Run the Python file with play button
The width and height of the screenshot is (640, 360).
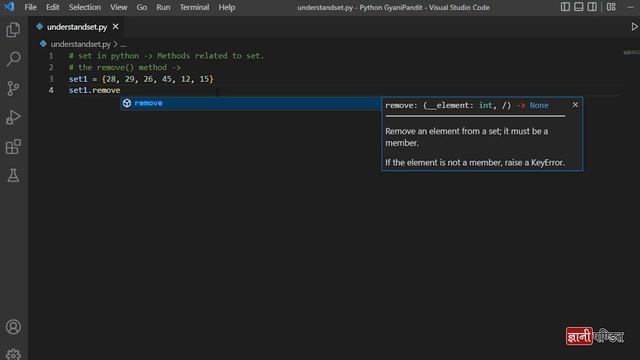click(x=634, y=27)
